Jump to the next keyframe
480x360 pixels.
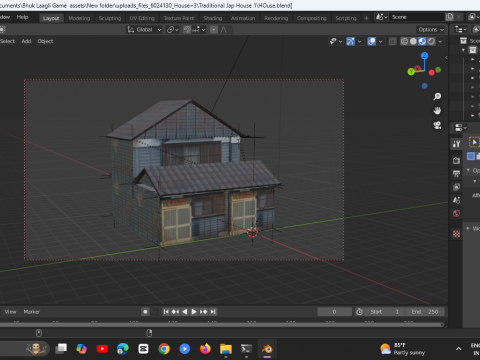203,312
